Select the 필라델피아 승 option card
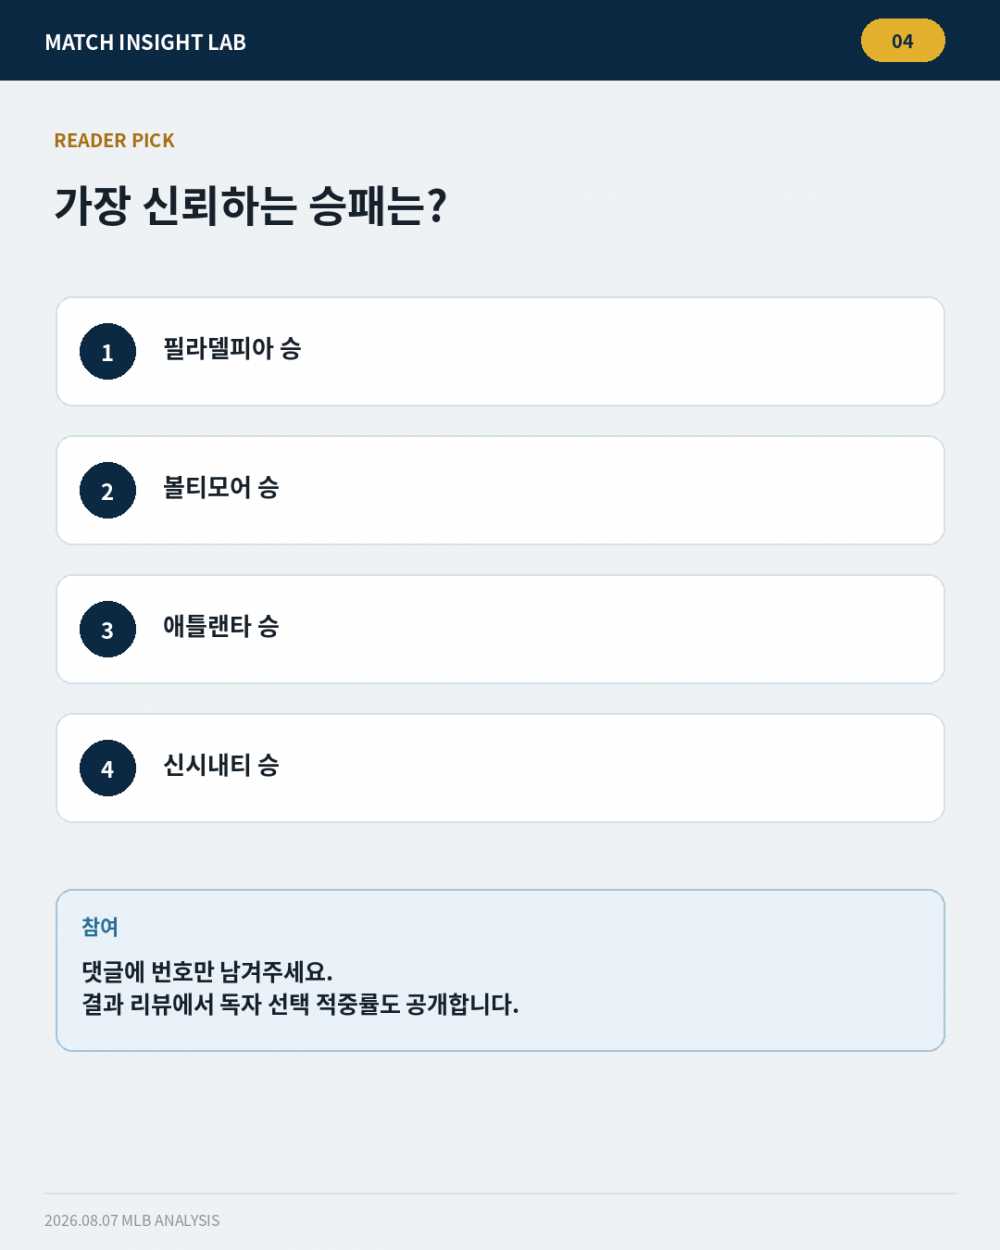 pyautogui.click(x=500, y=352)
